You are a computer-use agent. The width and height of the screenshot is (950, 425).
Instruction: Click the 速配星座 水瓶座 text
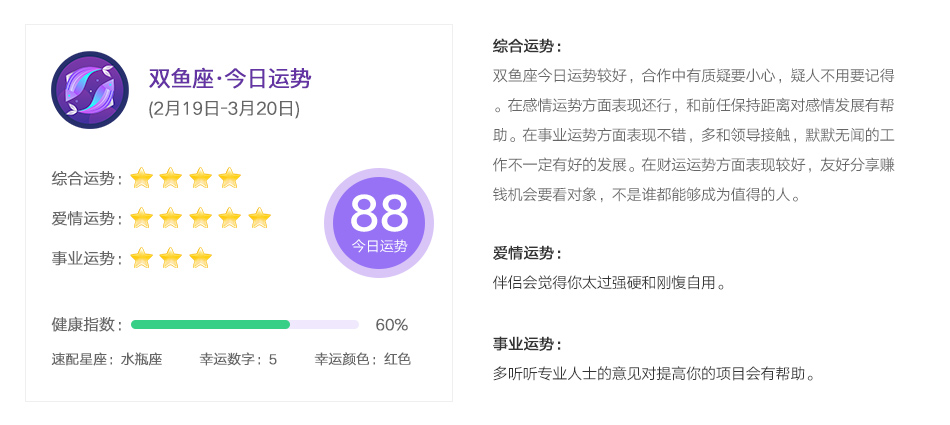[107, 360]
